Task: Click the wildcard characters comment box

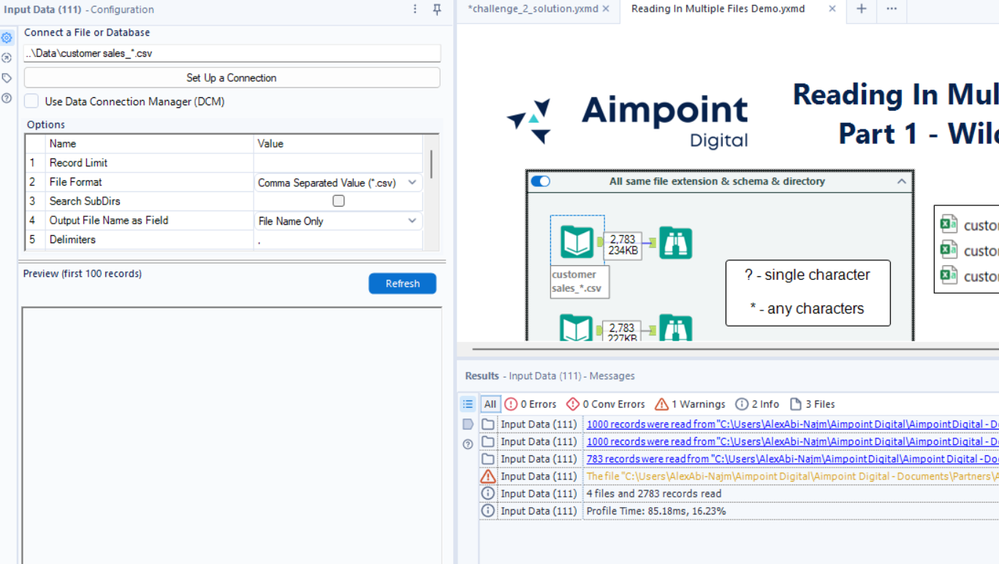Action: (x=808, y=293)
